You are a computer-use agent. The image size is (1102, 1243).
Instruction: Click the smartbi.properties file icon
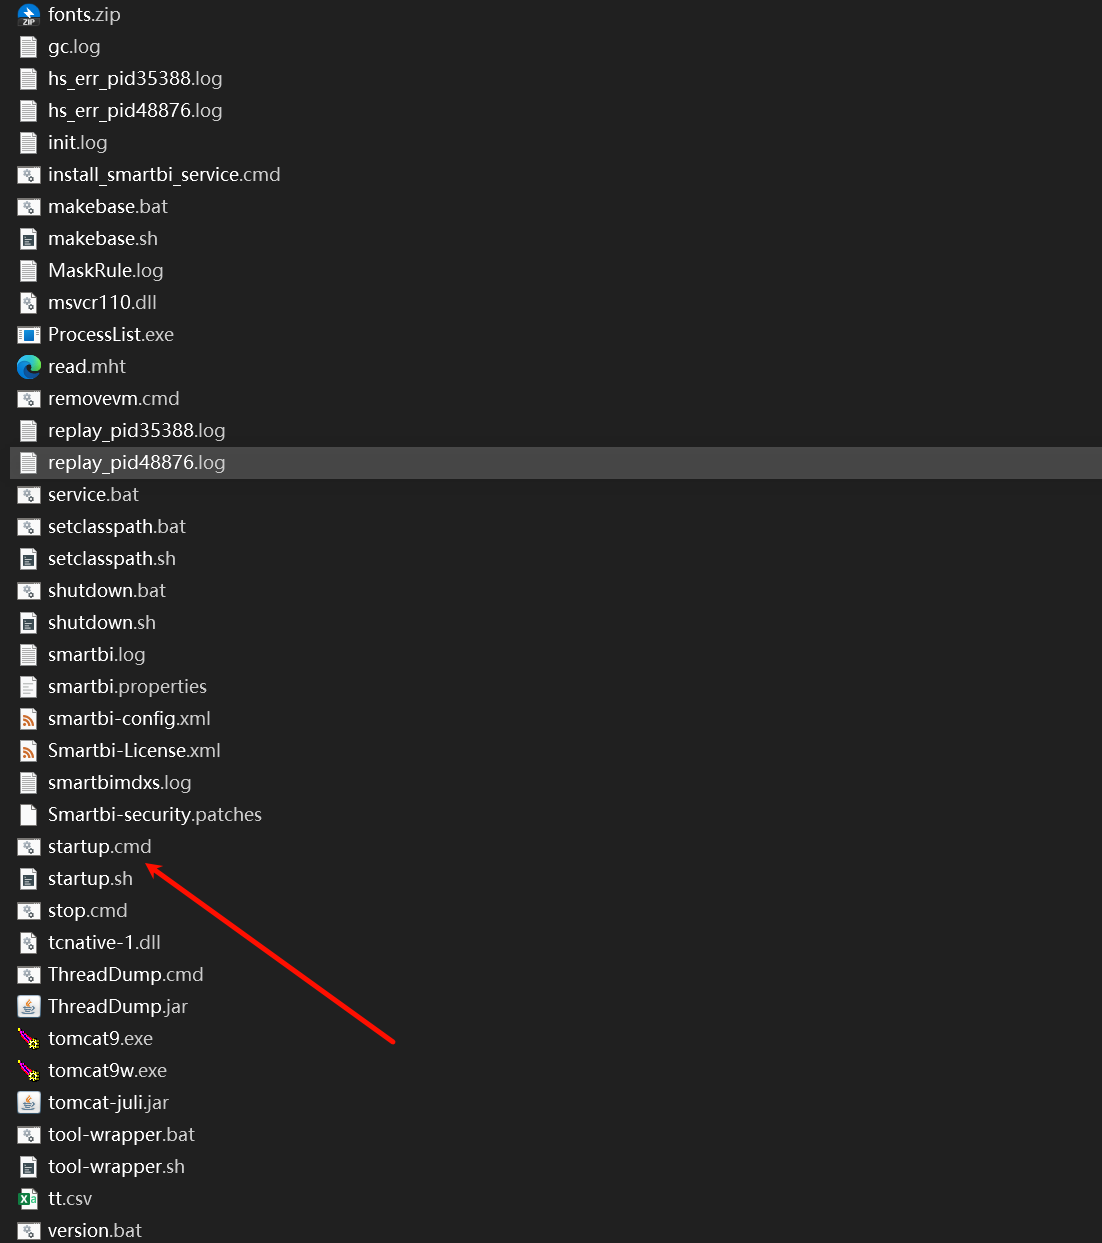(29, 687)
